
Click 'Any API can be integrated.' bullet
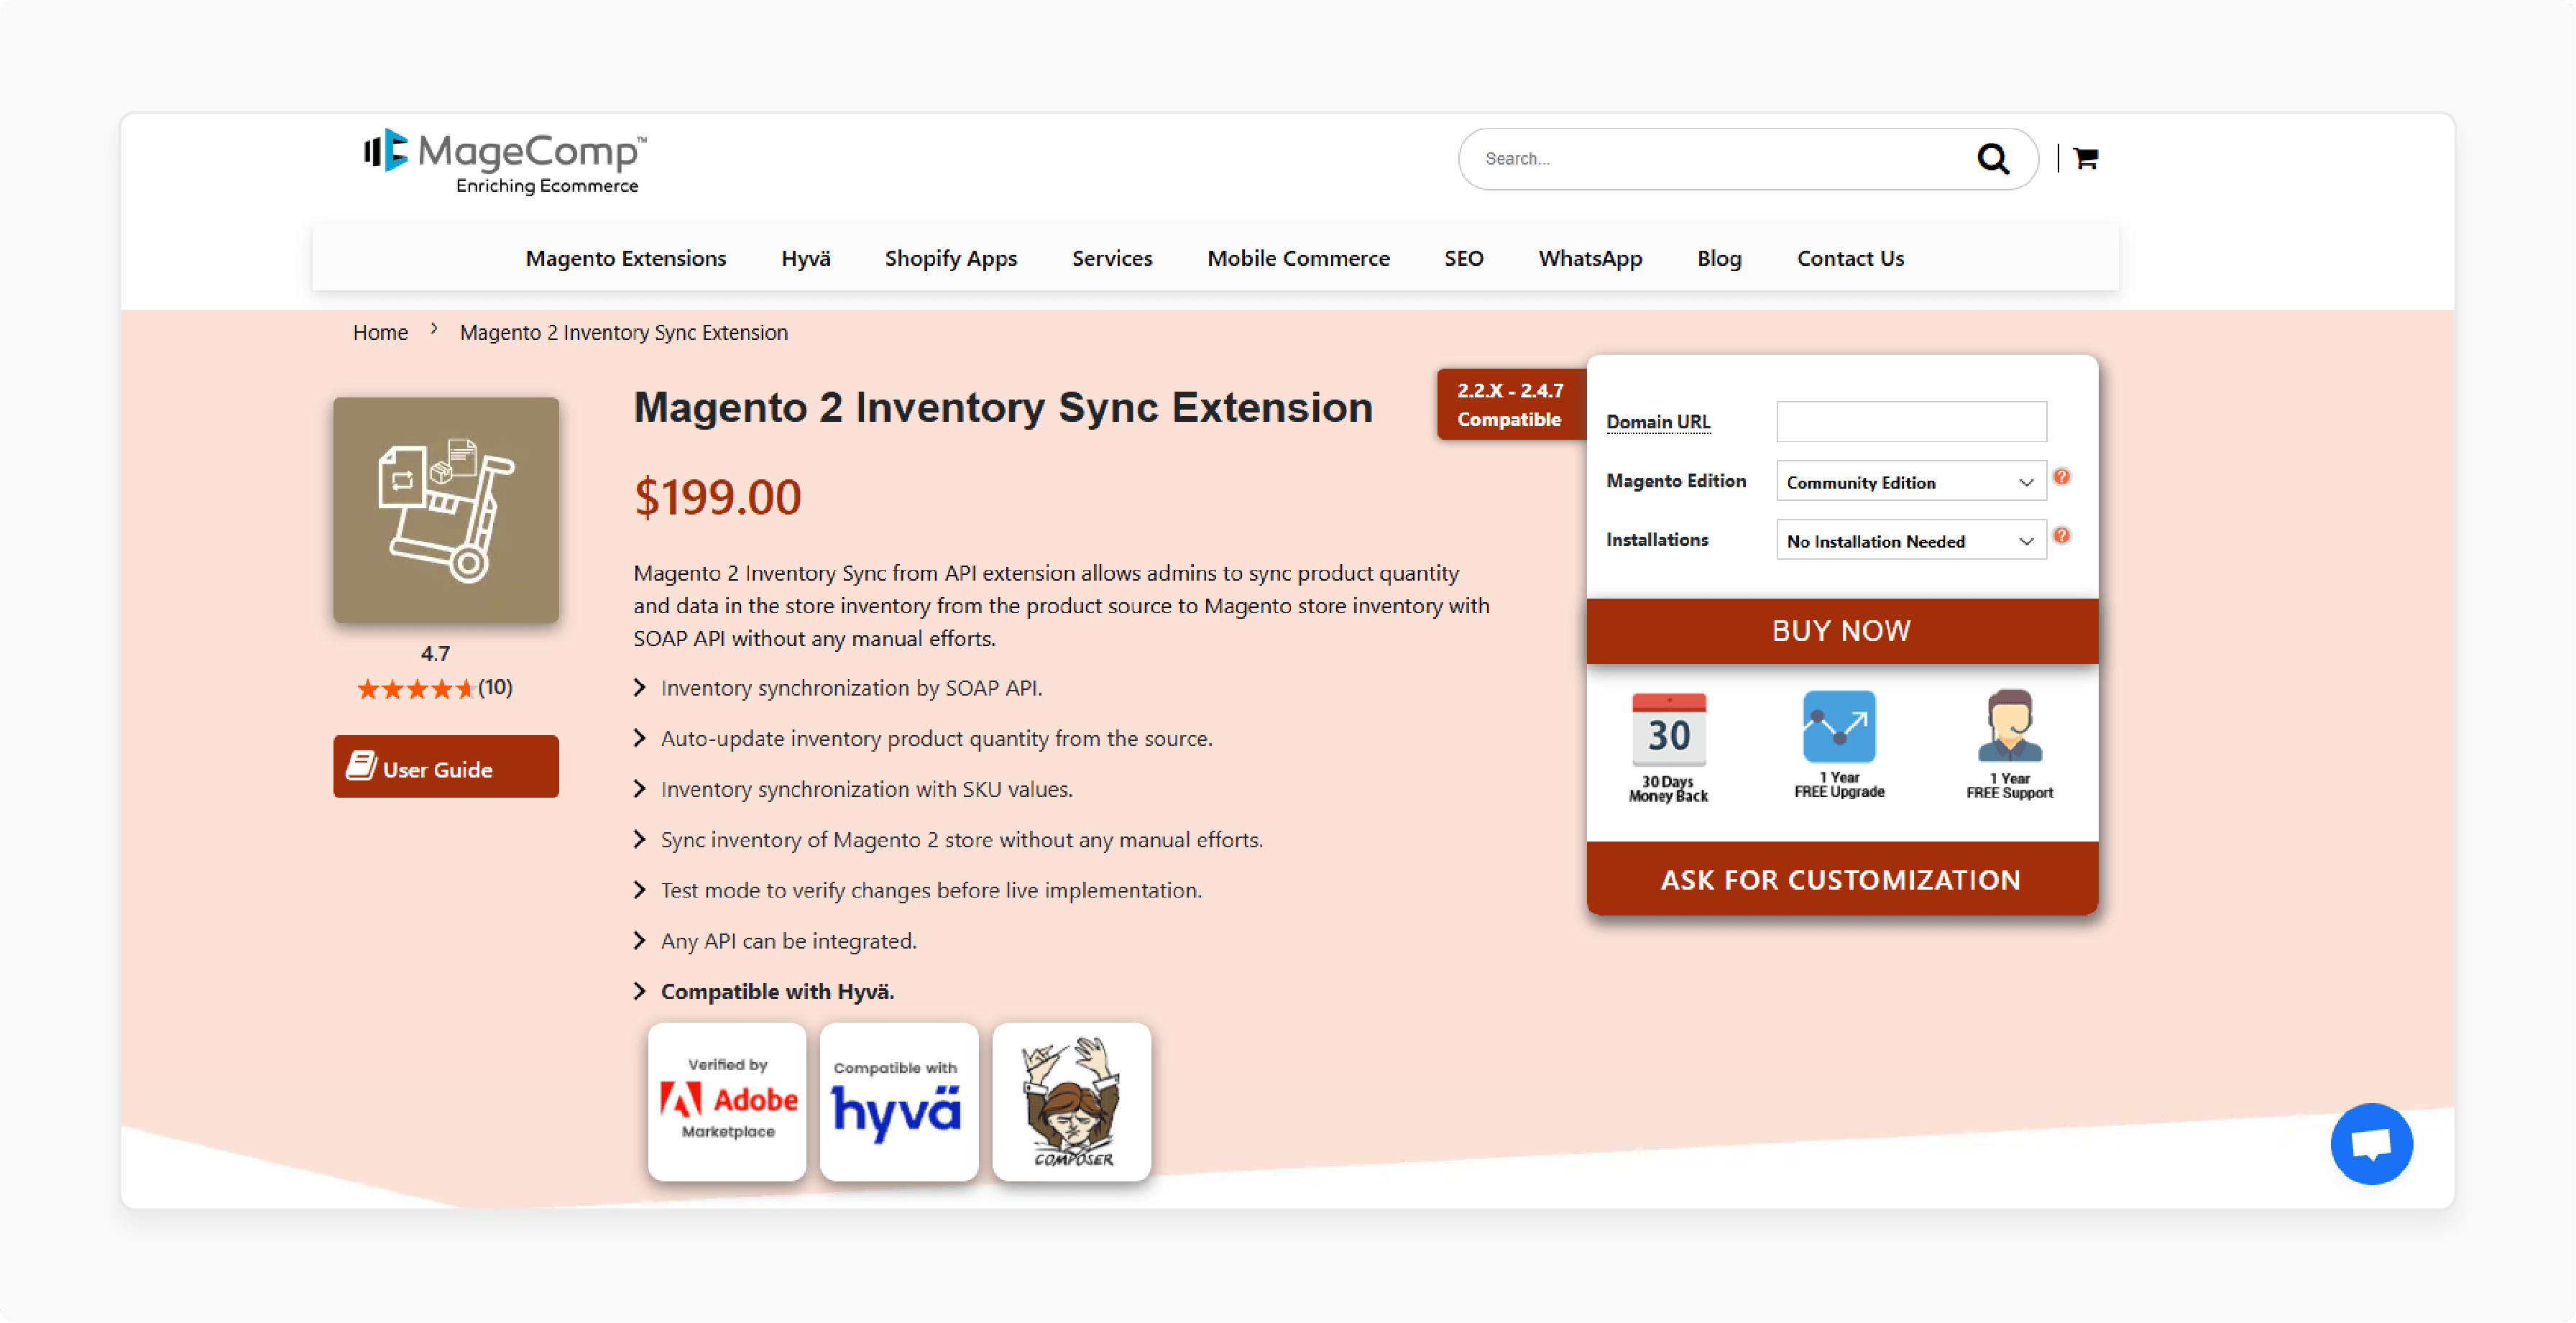pyautogui.click(x=788, y=941)
